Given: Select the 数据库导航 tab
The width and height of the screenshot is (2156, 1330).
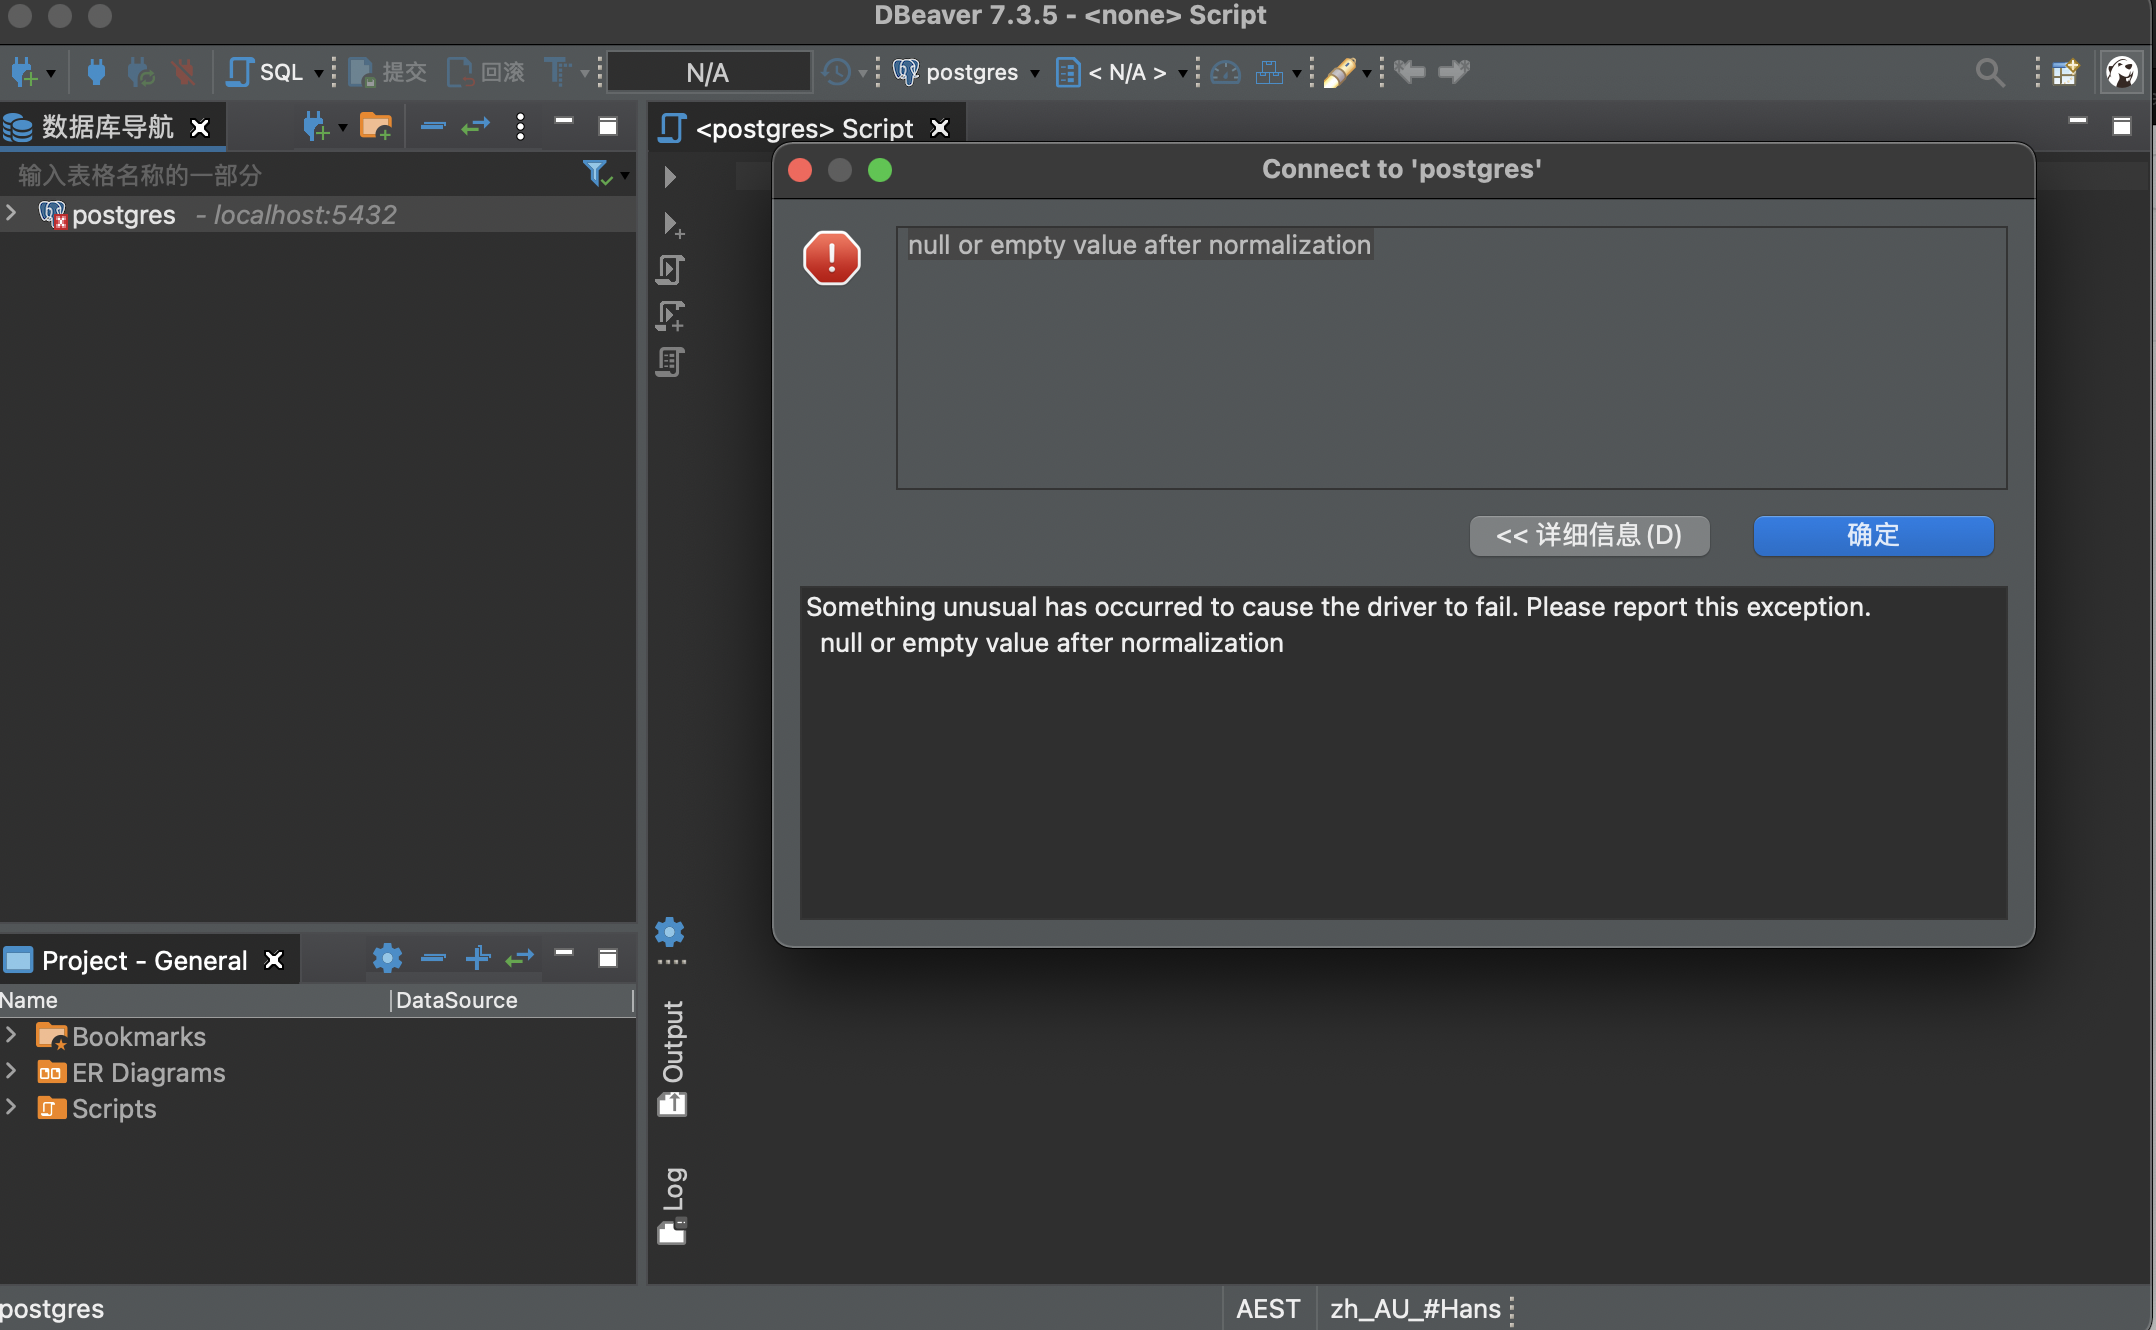Looking at the screenshot, I should 108,127.
